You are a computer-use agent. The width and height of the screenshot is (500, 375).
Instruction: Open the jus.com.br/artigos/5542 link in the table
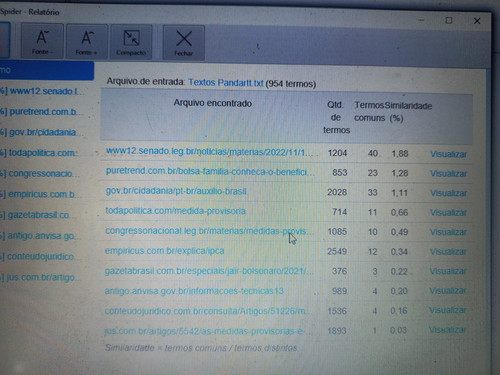pos(208,331)
